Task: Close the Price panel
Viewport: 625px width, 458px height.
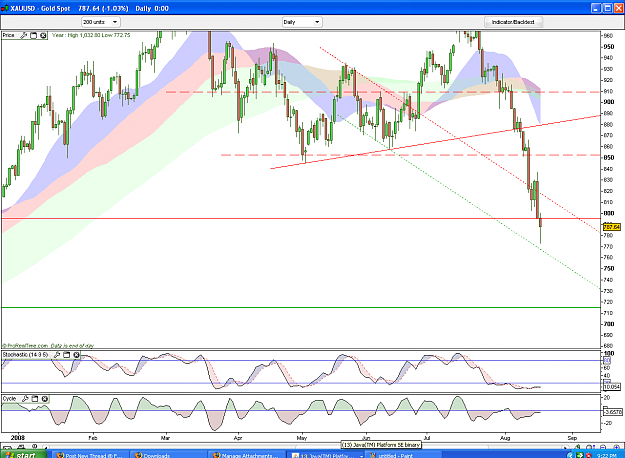Action: point(43,35)
